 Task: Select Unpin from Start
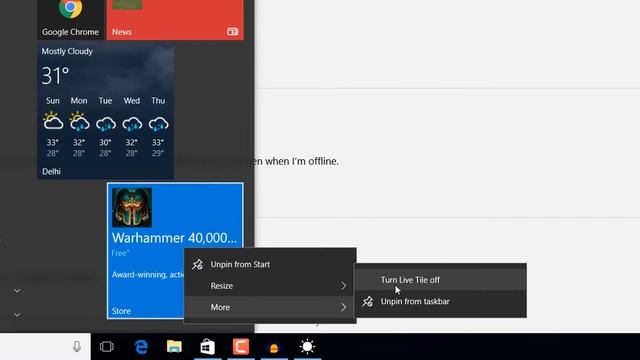pyautogui.click(x=270, y=264)
